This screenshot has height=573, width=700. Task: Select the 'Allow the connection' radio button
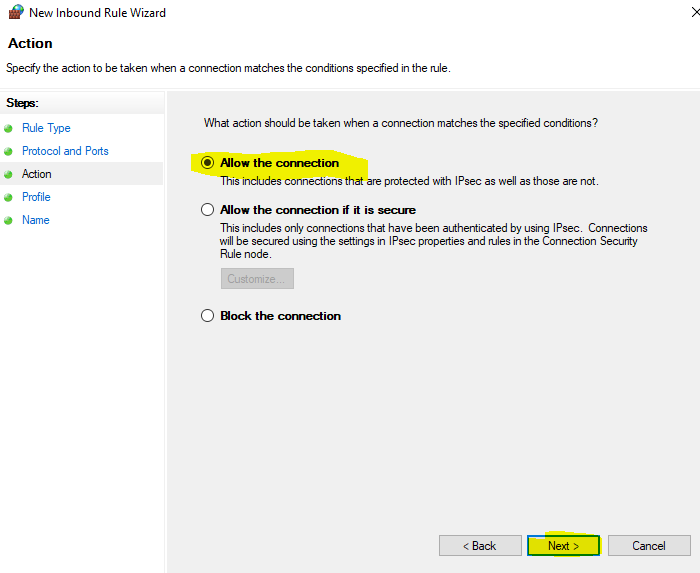pos(208,163)
